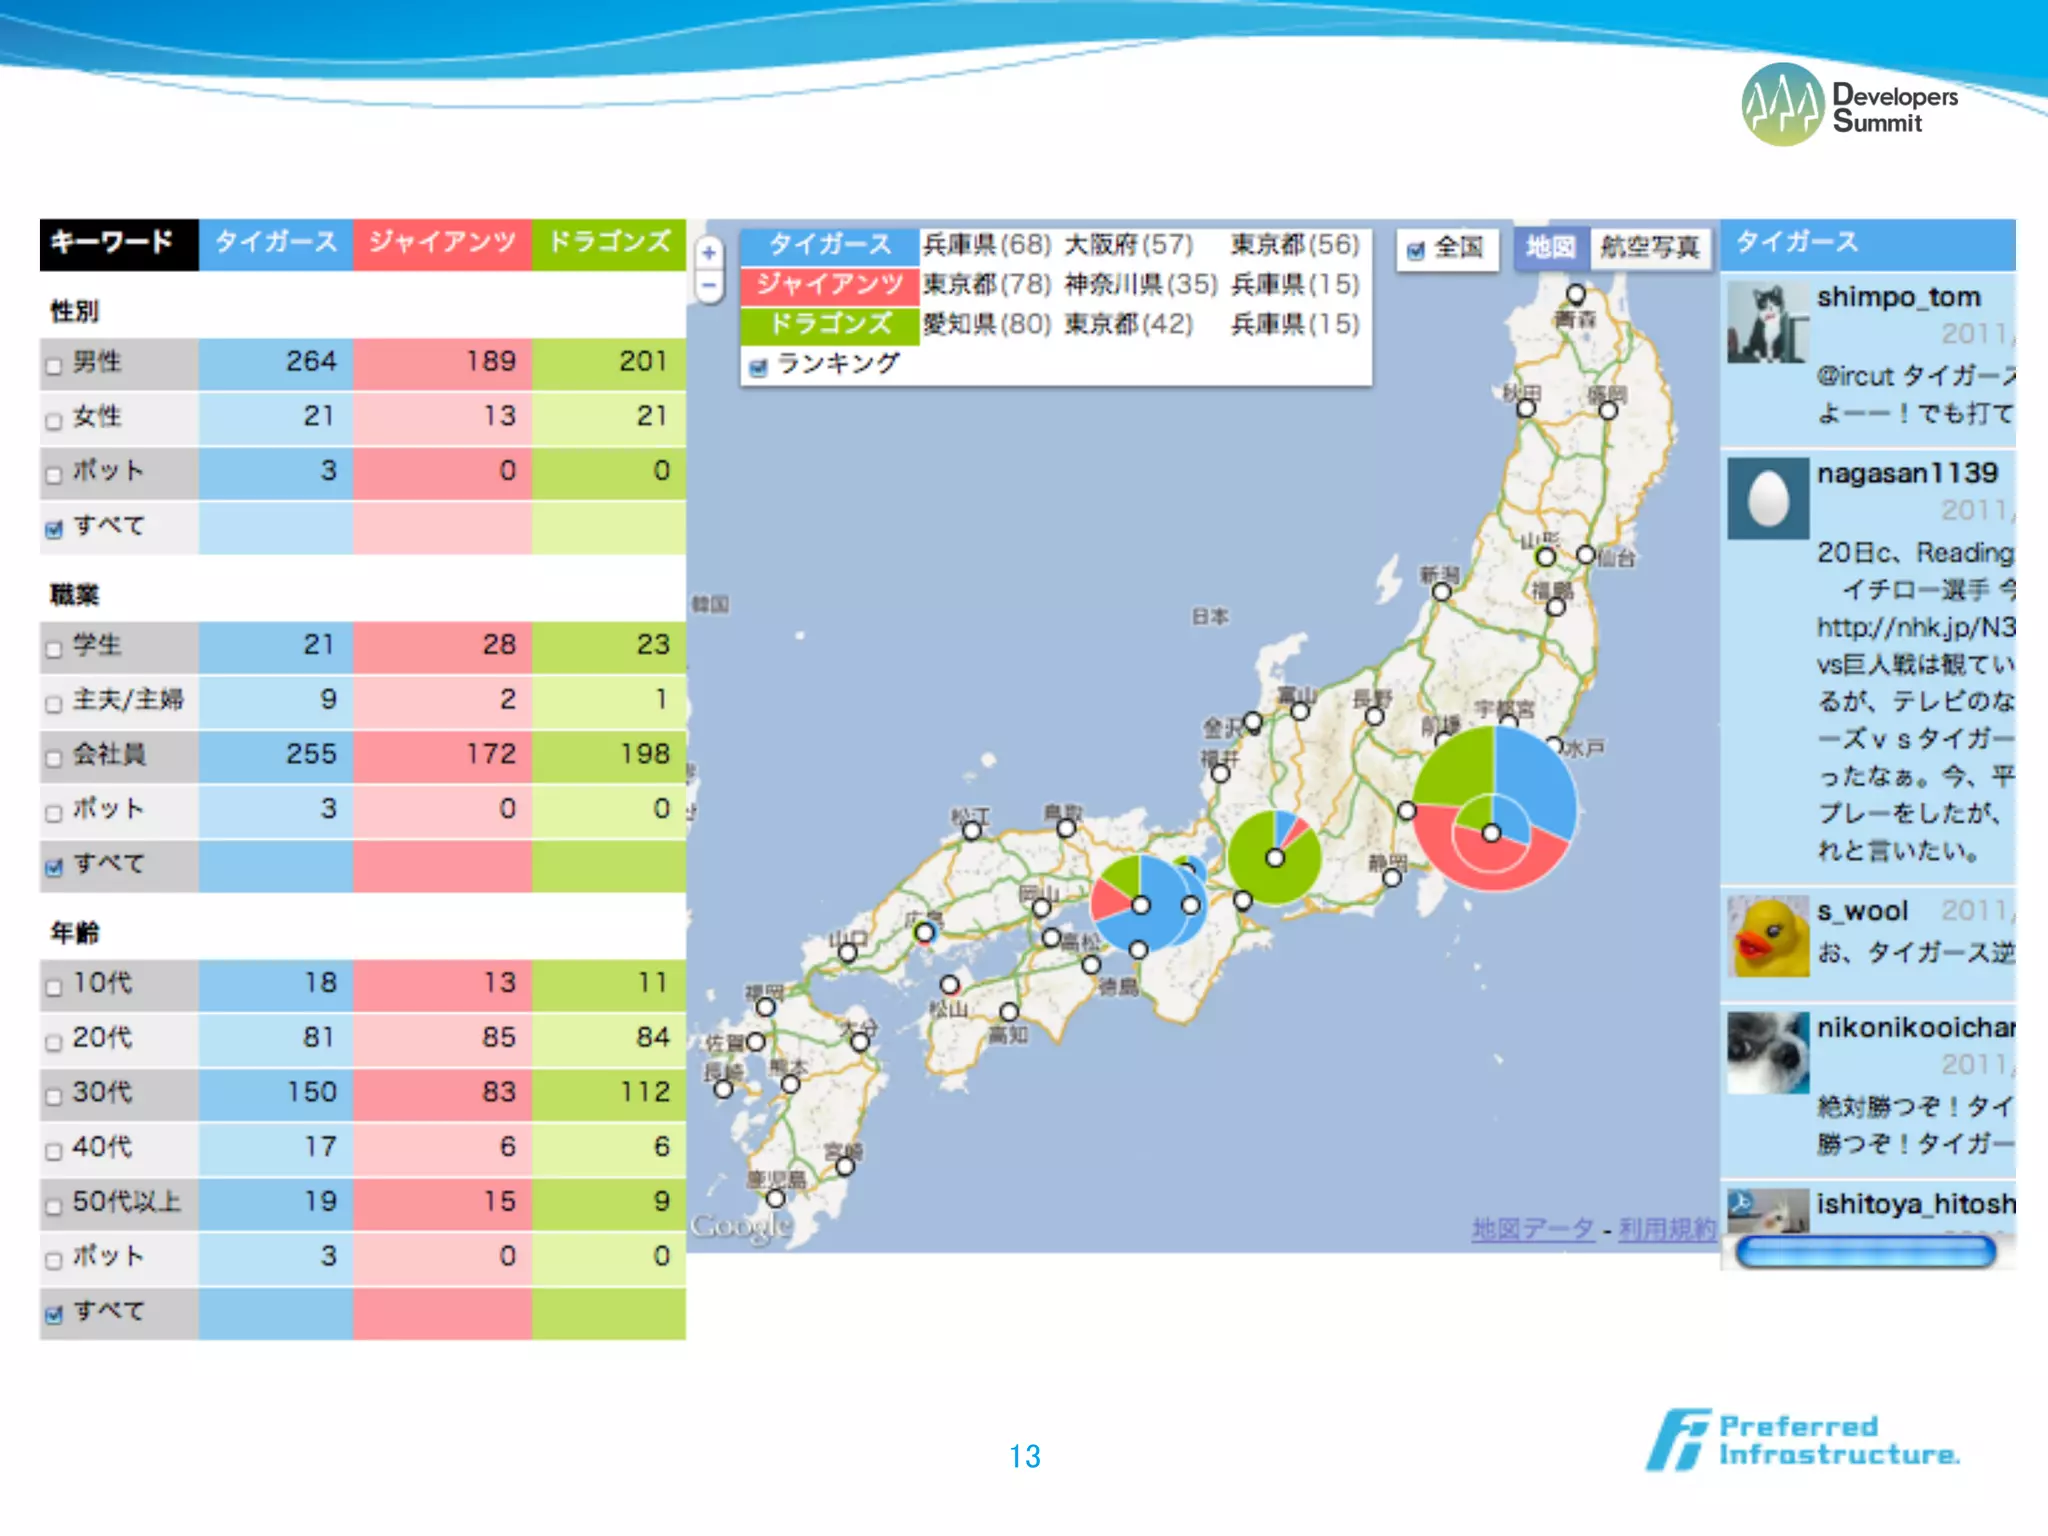Click the green Nagoya pie chart marker
Viewport: 2048px width, 1536px height.
coord(1273,857)
